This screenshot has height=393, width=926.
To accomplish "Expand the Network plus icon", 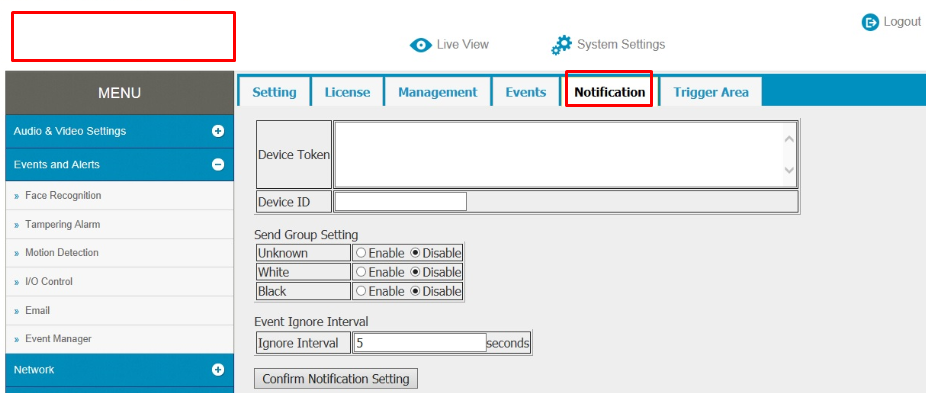I will click(218, 370).
